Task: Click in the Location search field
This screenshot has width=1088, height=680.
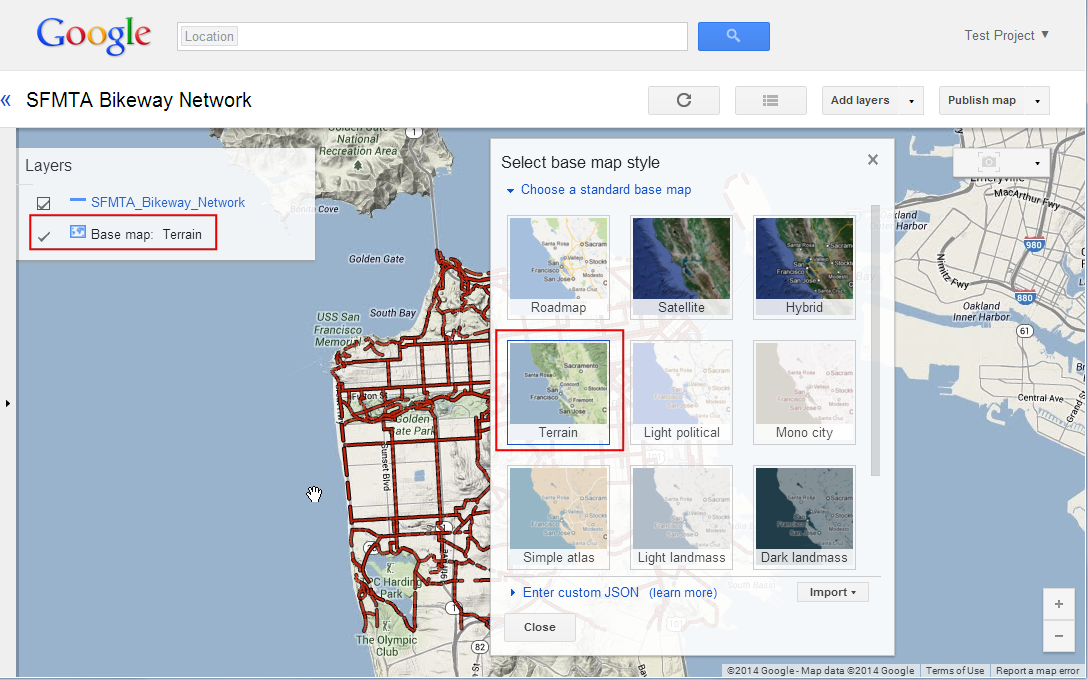Action: [x=460, y=37]
